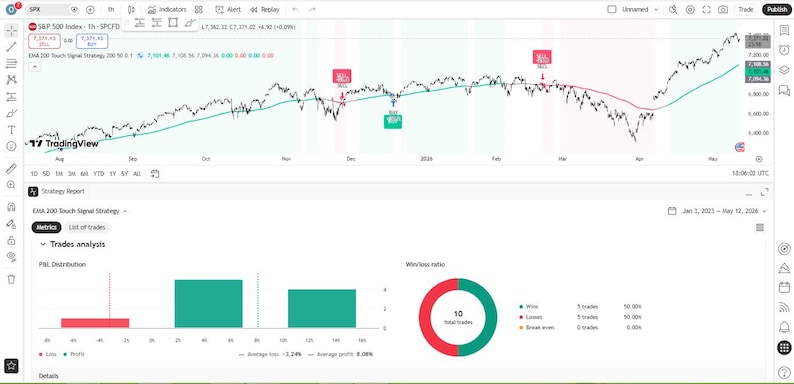Toggle hide all drawings eye icon
This screenshot has width=794, height=384.
[x=11, y=256]
